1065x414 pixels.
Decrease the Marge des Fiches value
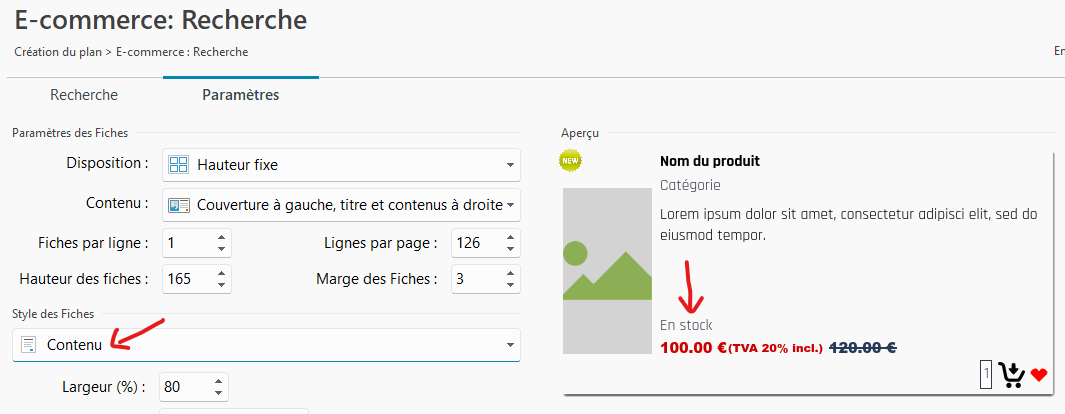click(x=511, y=284)
